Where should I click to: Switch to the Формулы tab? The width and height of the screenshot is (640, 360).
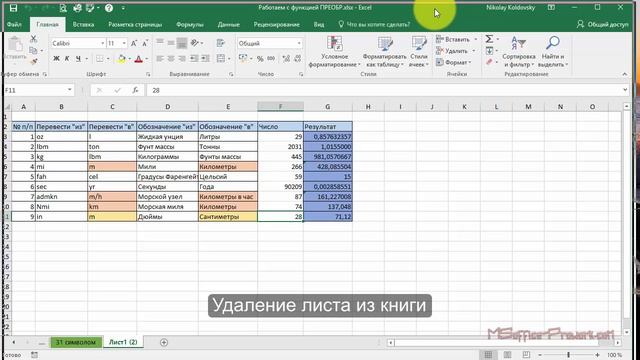coord(190,24)
